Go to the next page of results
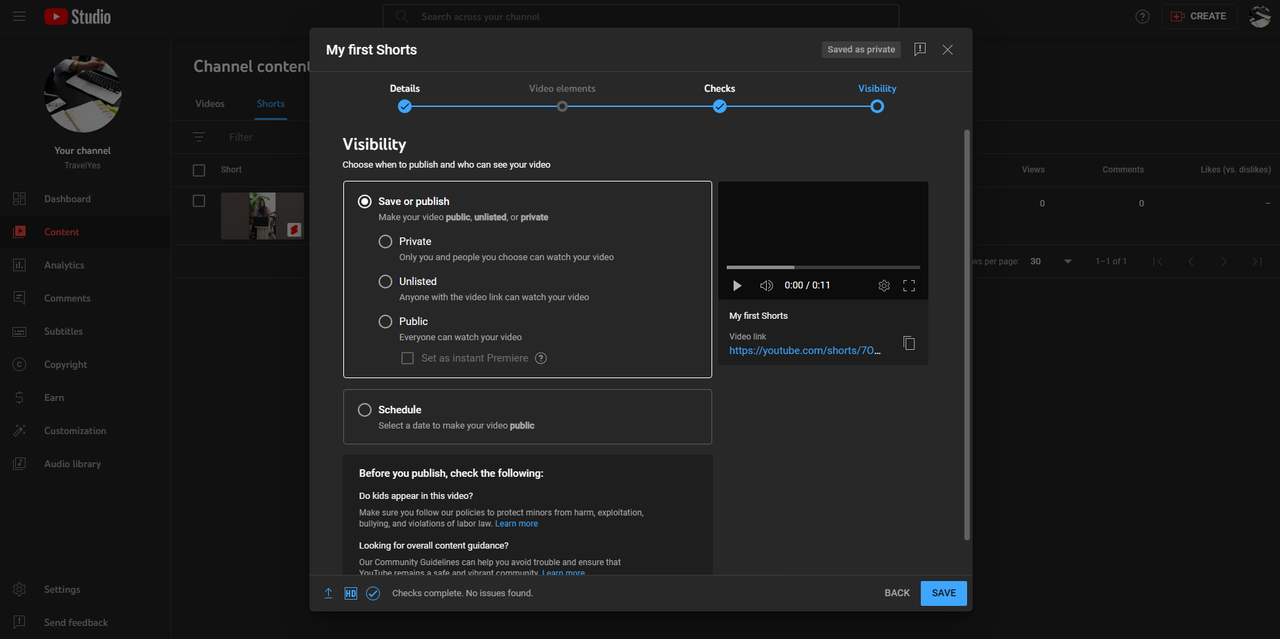The width and height of the screenshot is (1280, 639). pyautogui.click(x=1224, y=261)
